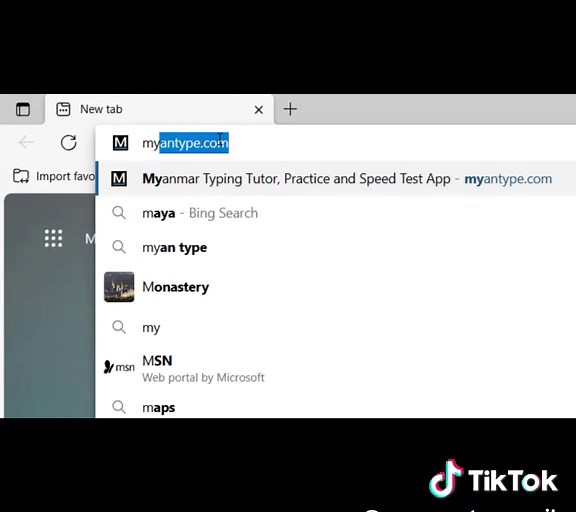Viewport: 576px width, 512px height.
Task: Click the M site icon in address bar
Action: coord(120,143)
